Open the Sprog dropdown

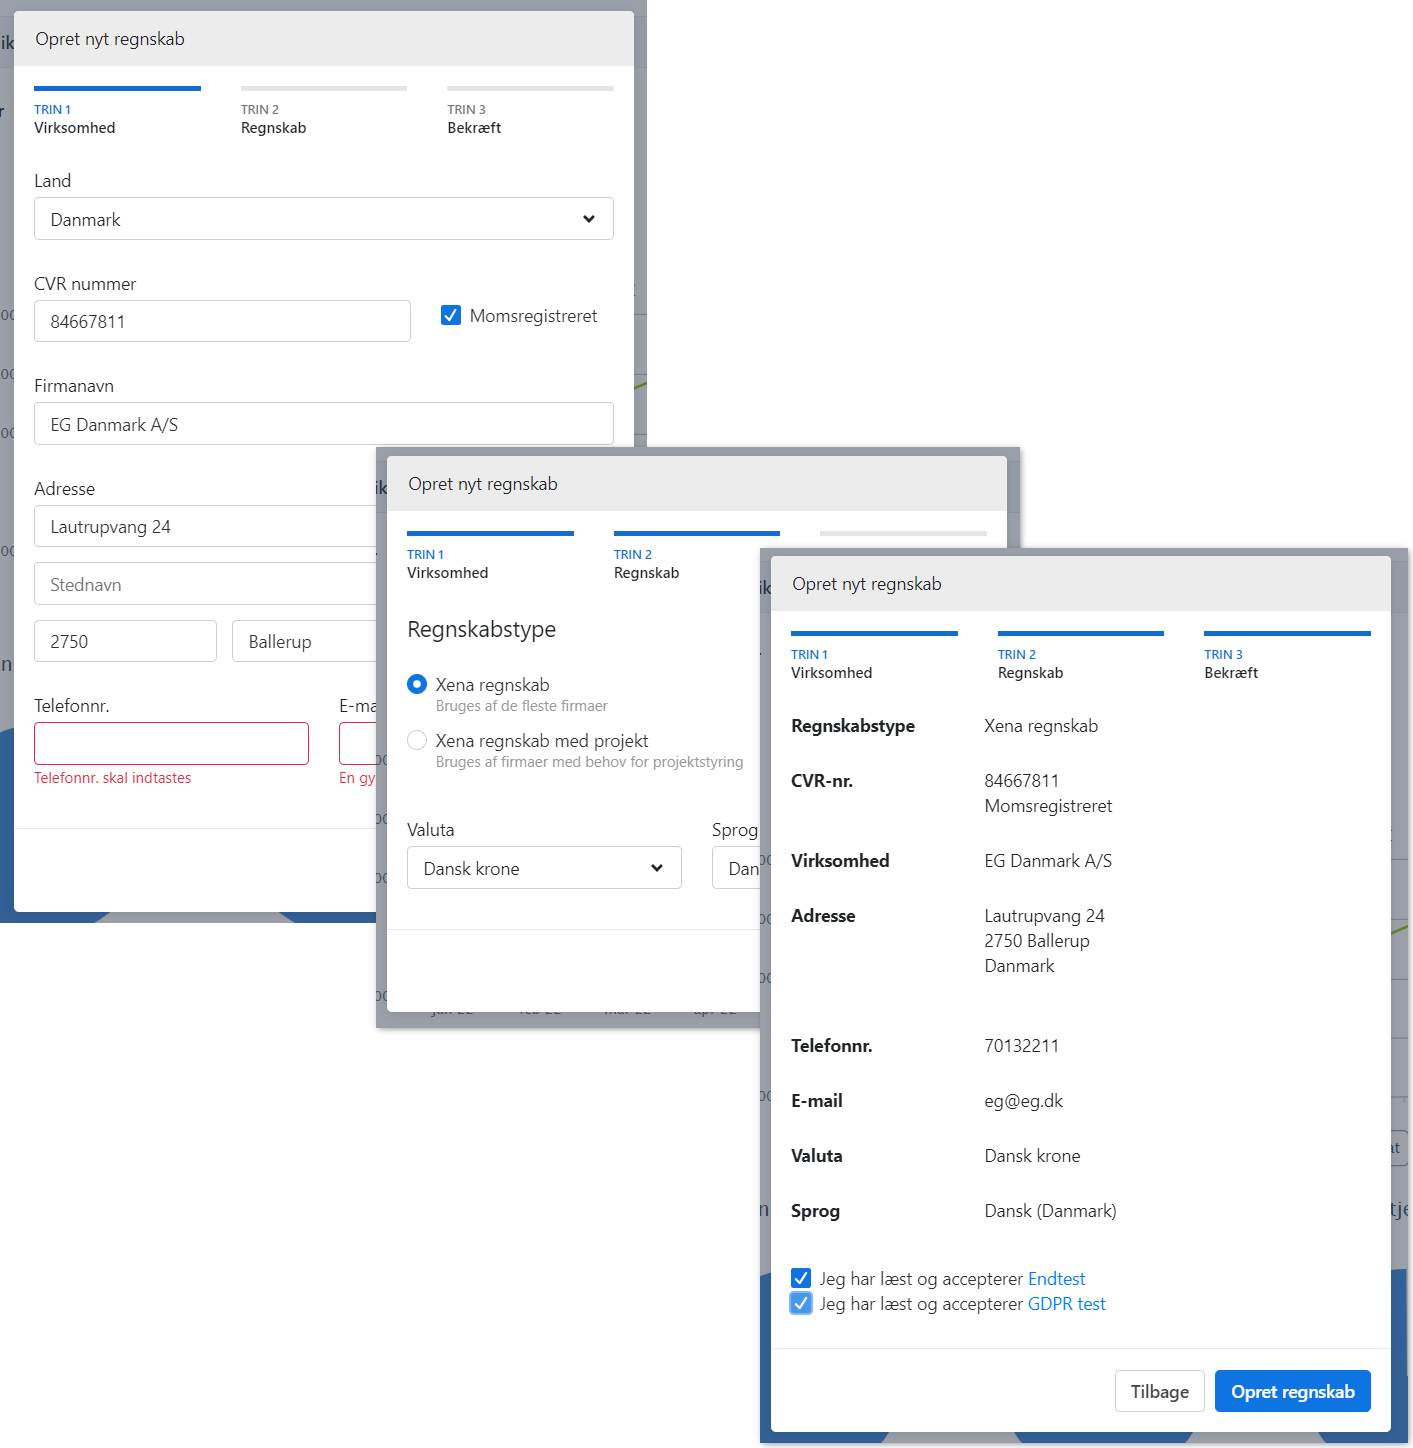coord(737,868)
